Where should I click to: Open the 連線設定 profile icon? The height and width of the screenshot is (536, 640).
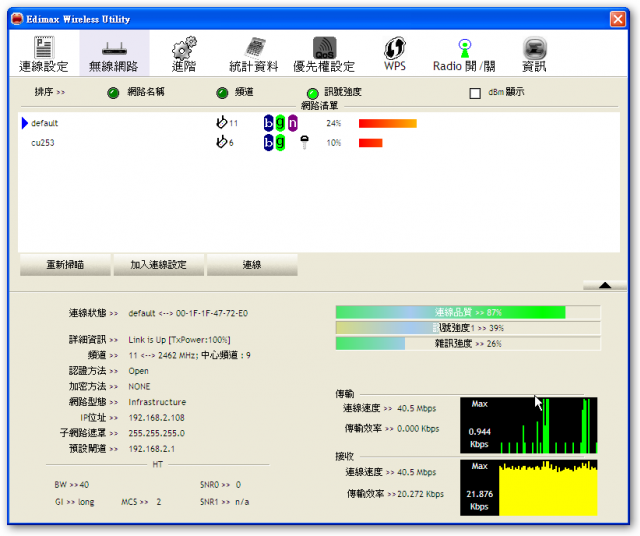tap(43, 48)
